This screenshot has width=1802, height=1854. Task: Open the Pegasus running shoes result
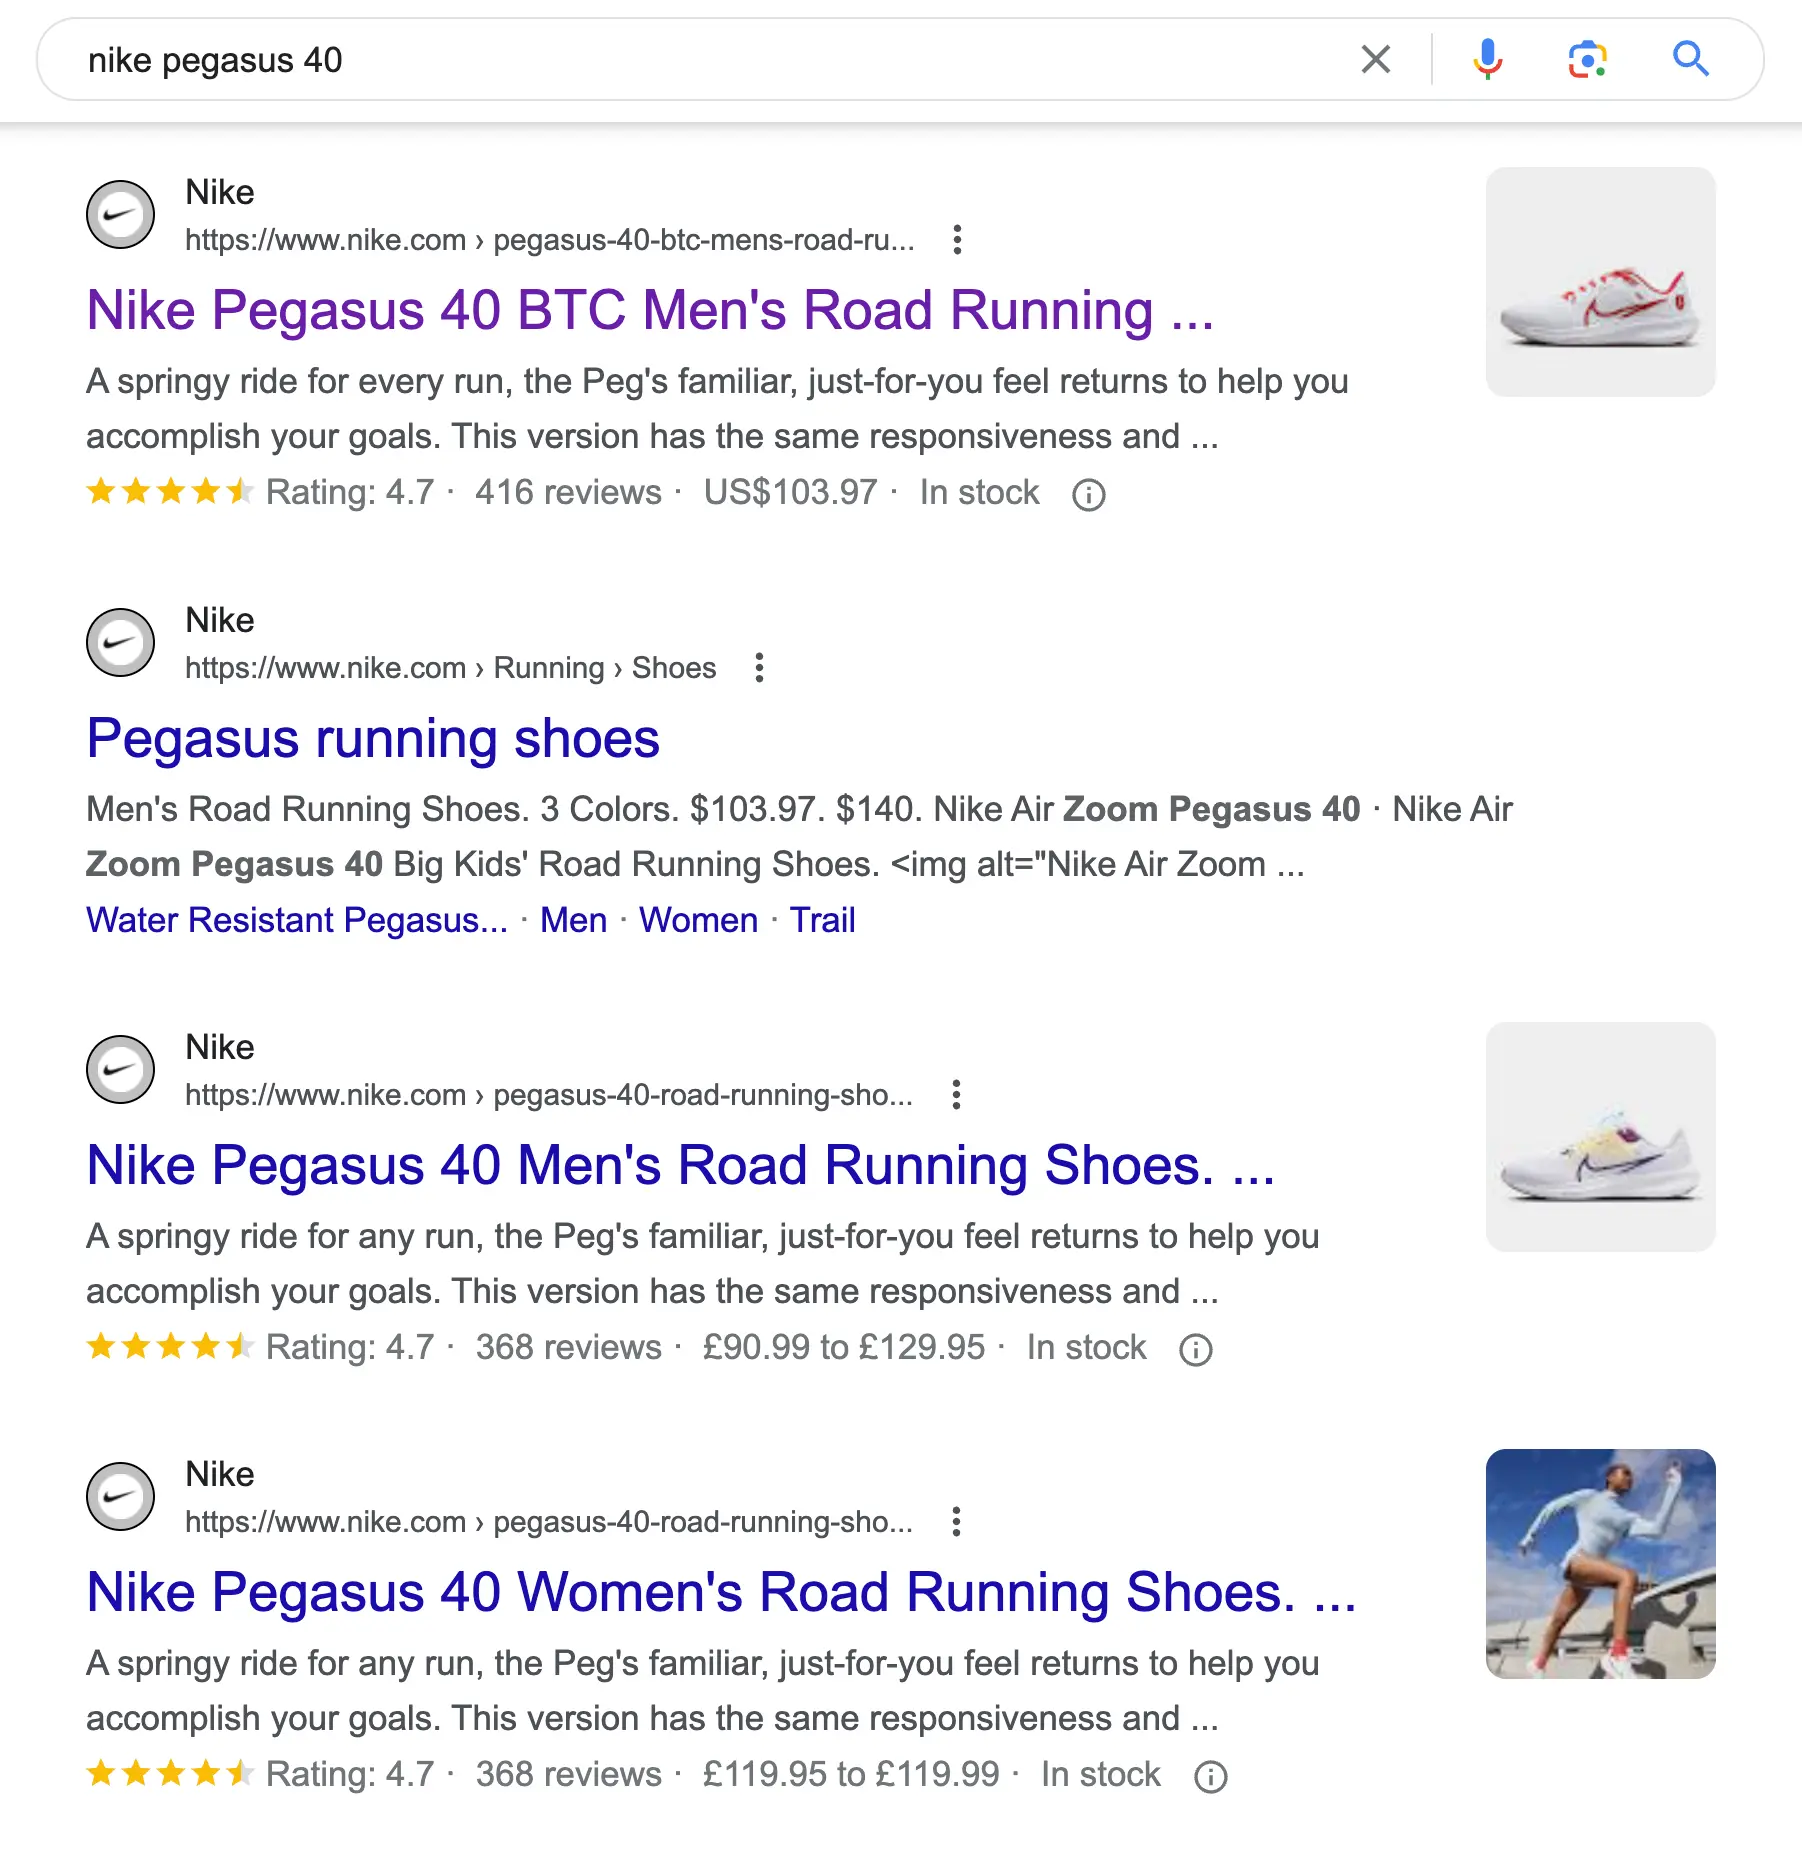[373, 739]
